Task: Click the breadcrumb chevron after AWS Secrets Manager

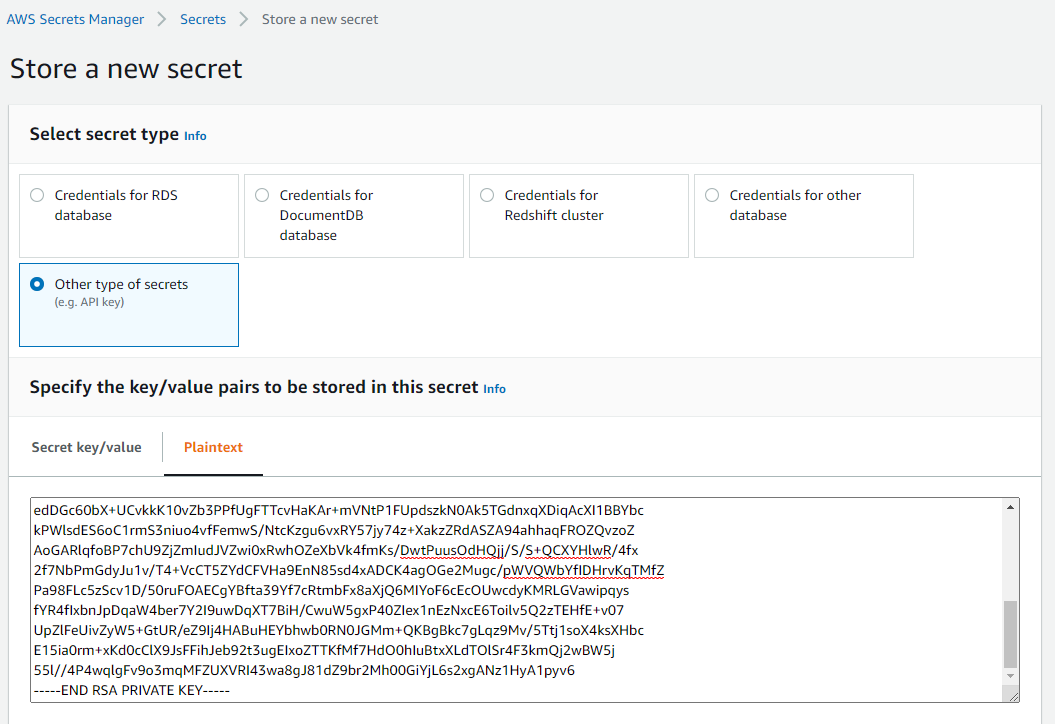Action: tap(161, 20)
